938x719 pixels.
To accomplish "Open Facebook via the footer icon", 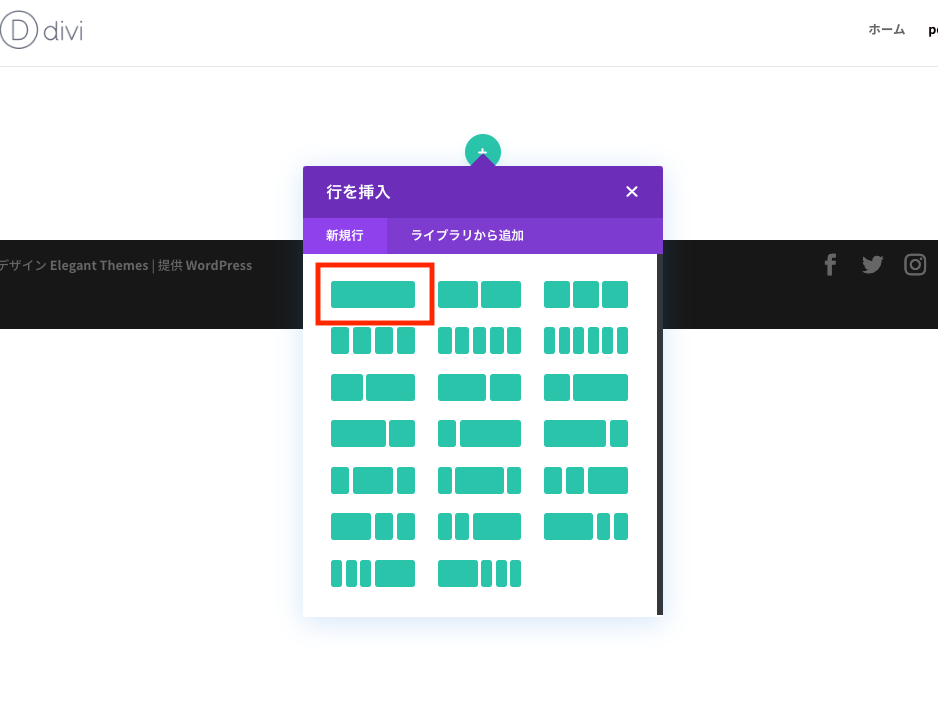I will (x=830, y=264).
